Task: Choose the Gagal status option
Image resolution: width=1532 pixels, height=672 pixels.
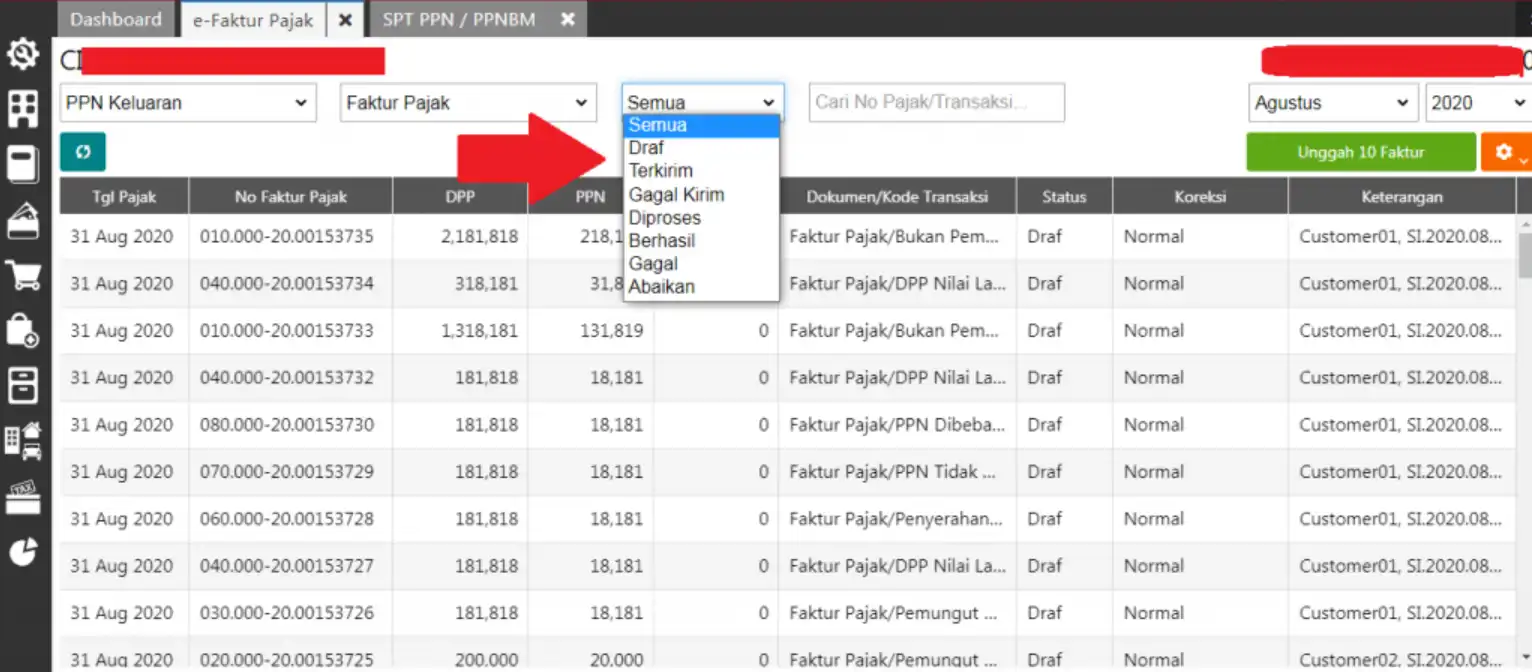Action: tap(700, 264)
